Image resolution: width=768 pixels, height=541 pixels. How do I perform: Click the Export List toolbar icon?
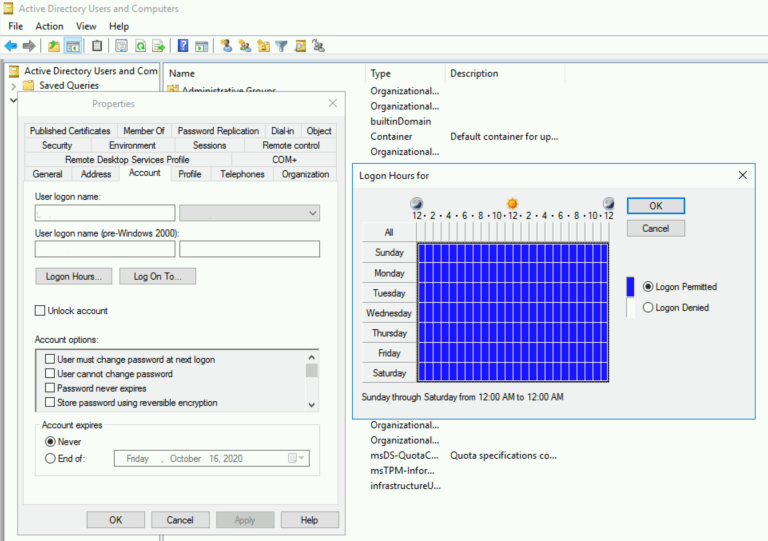tap(159, 46)
